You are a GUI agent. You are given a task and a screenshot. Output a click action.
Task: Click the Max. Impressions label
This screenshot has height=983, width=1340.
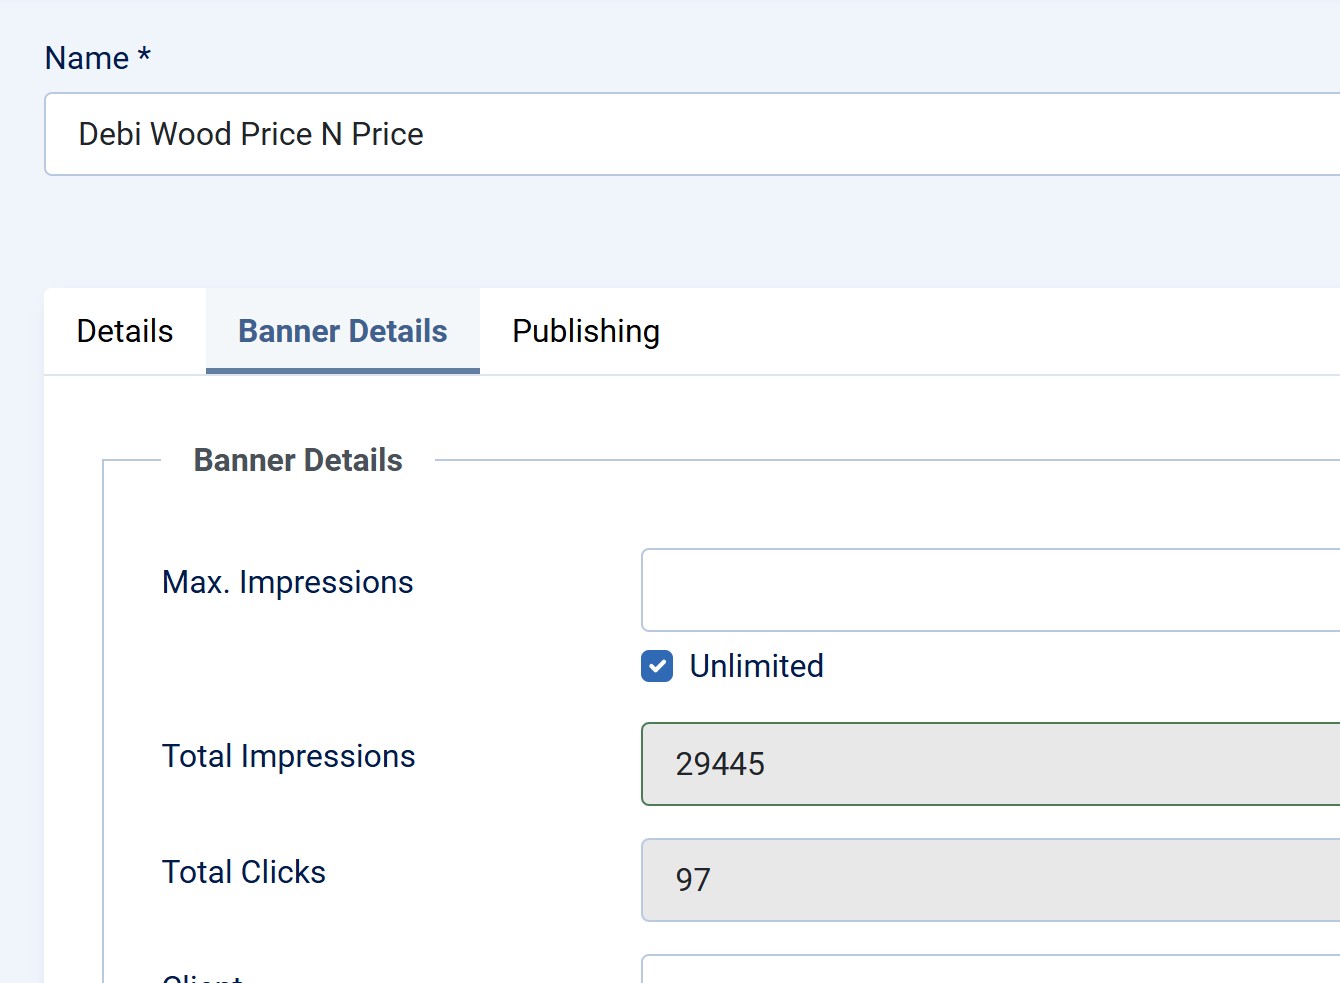pyautogui.click(x=287, y=582)
